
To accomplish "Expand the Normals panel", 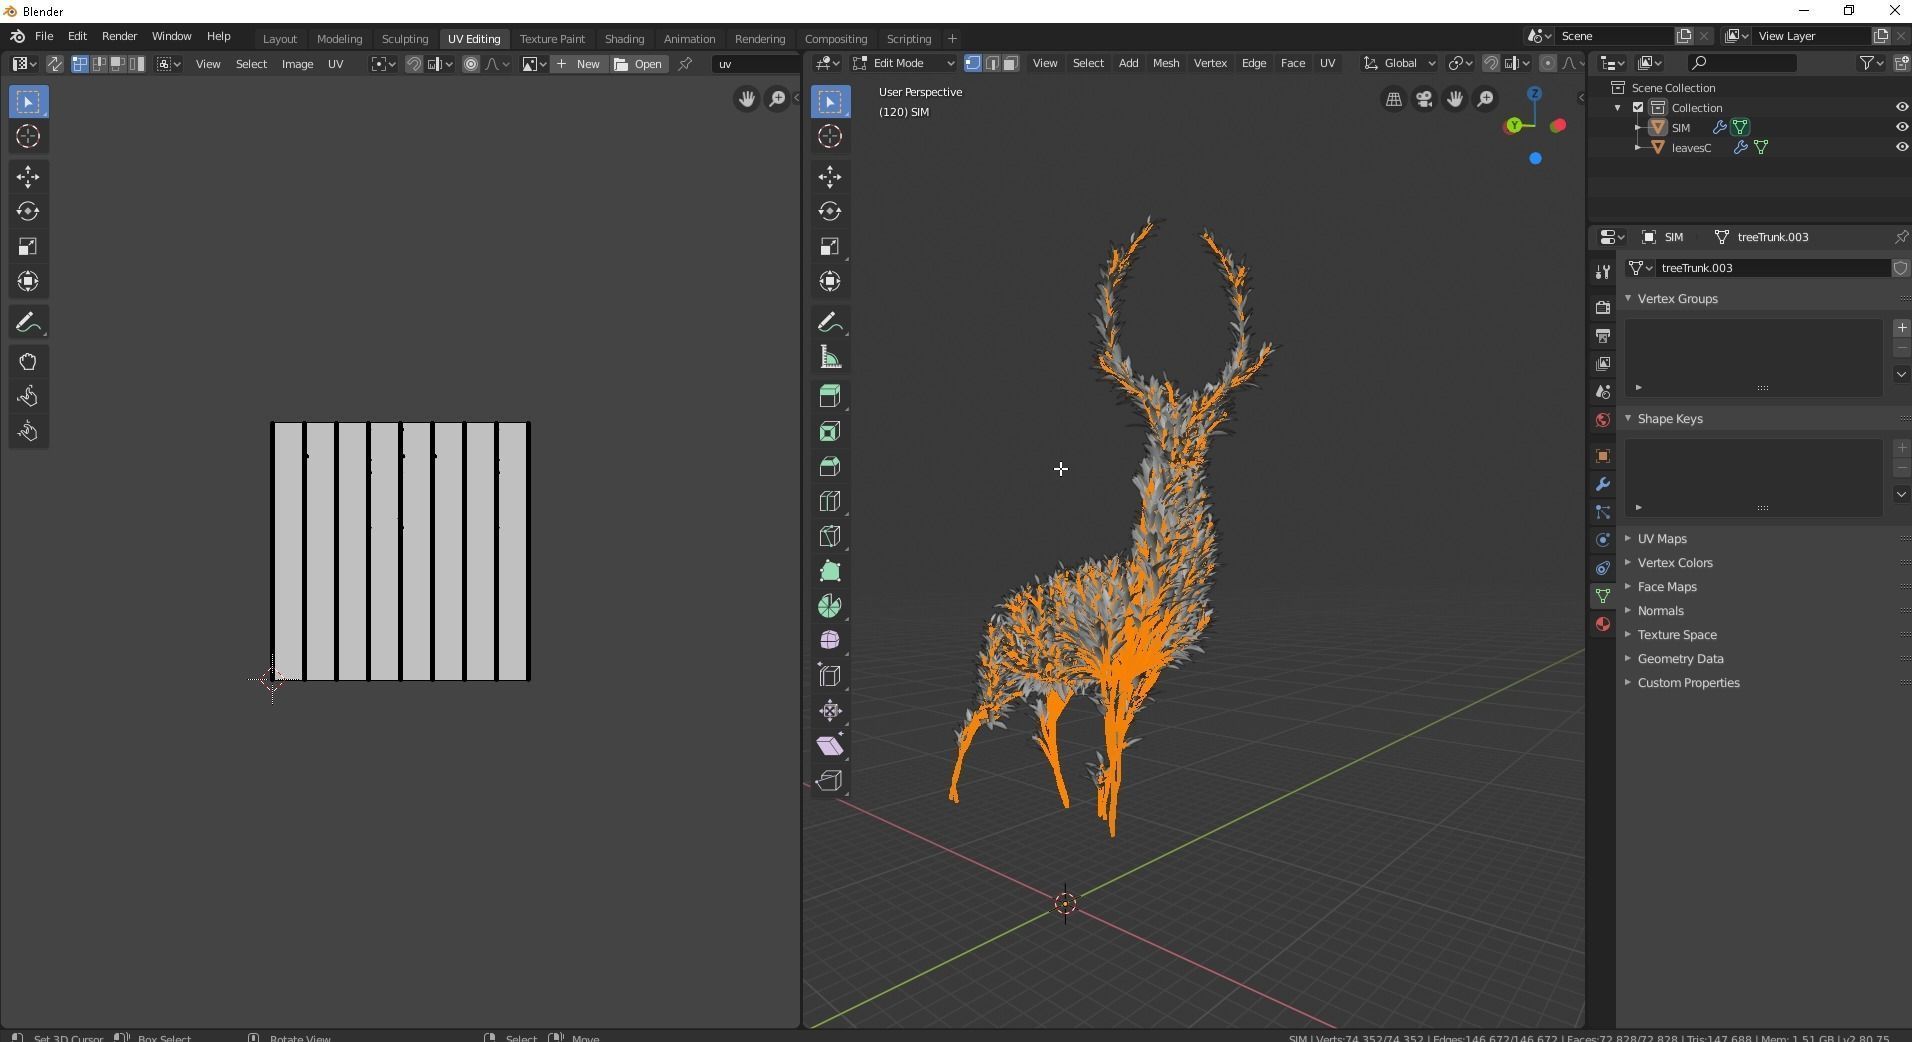I will pyautogui.click(x=1660, y=611).
